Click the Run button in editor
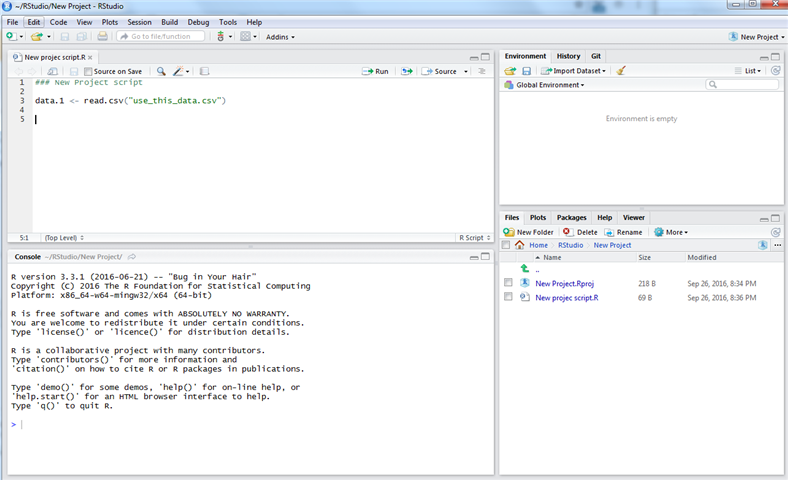 coord(375,71)
